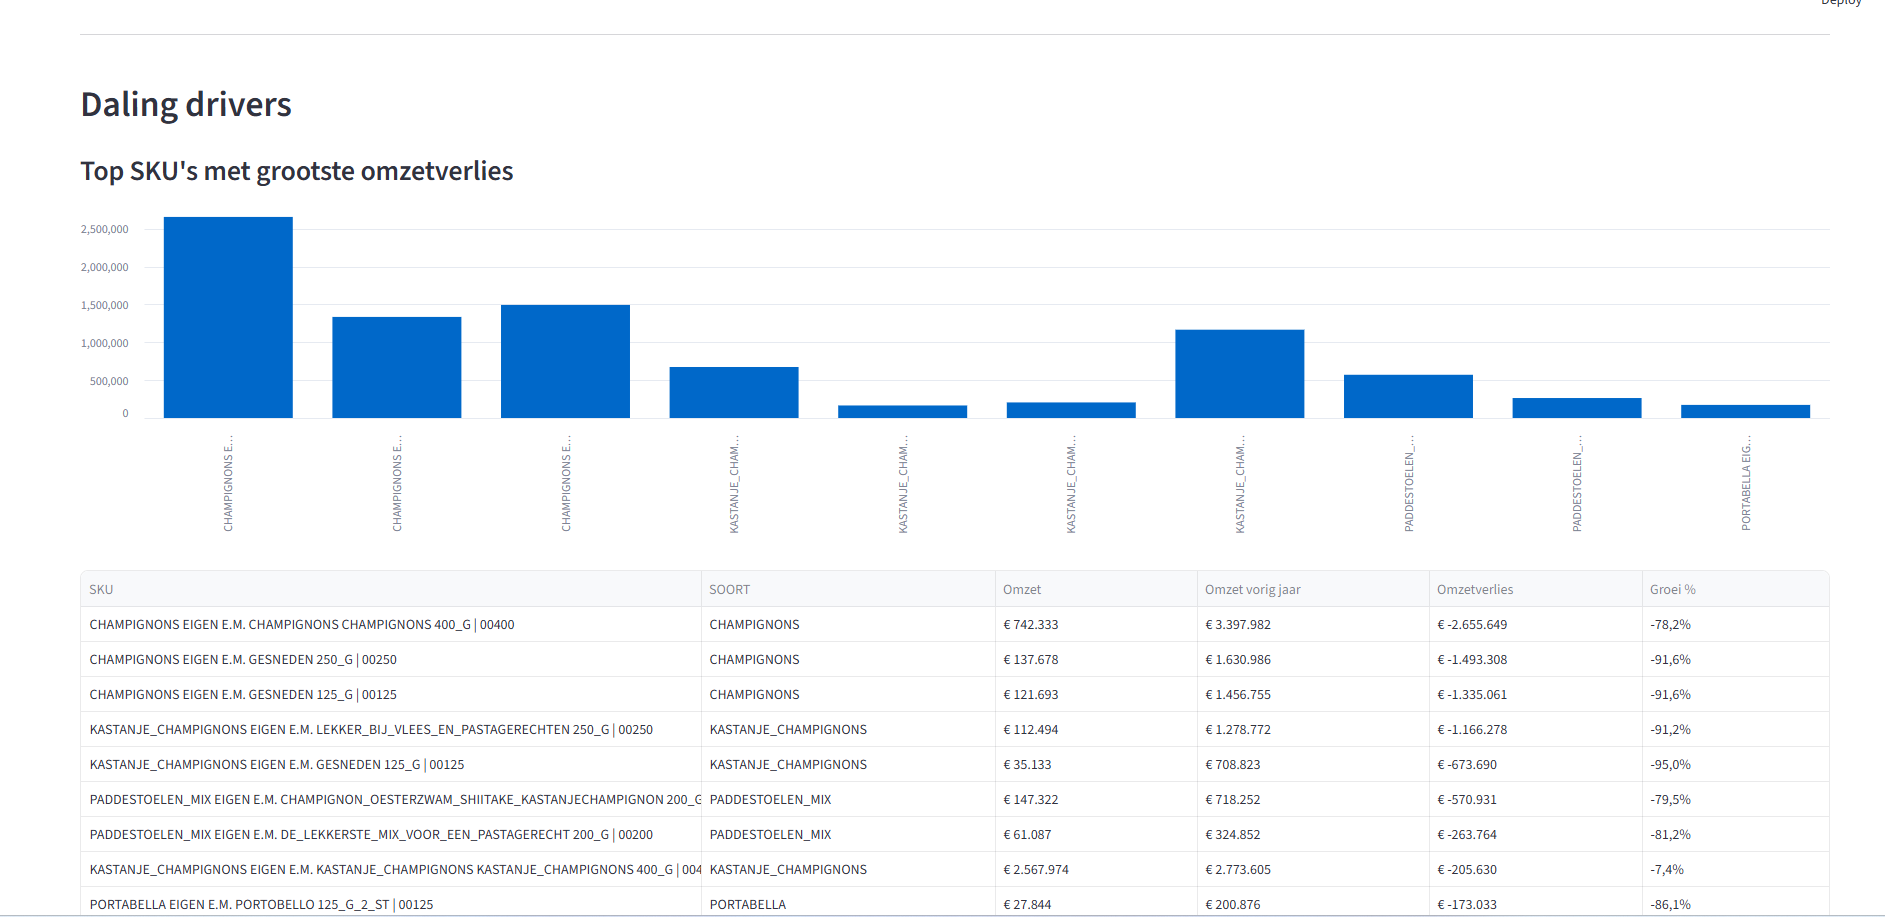Screen dimensions: 1885x917
Task: Select the PORTABELLA EIG... x-axis label
Action: pos(1746,482)
